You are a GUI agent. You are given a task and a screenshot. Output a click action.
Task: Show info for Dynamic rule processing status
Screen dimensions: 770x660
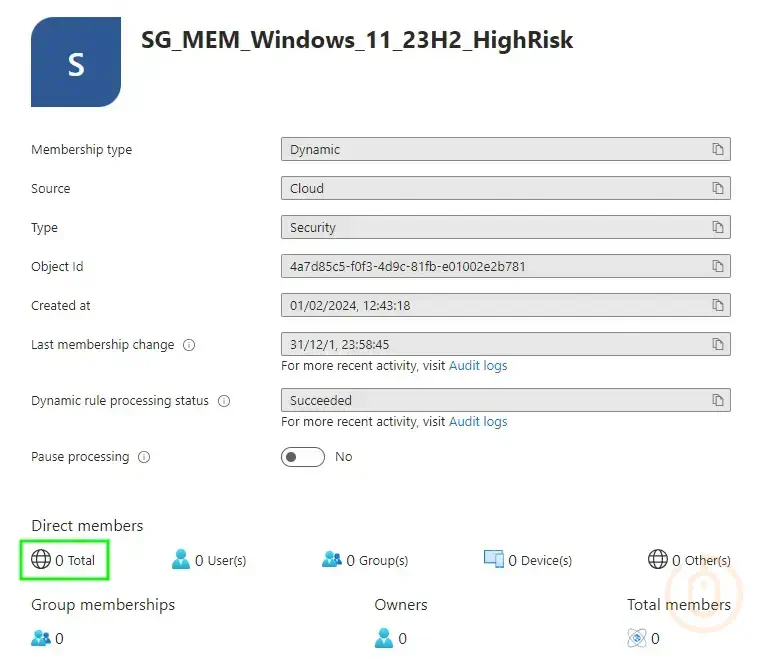coord(224,401)
